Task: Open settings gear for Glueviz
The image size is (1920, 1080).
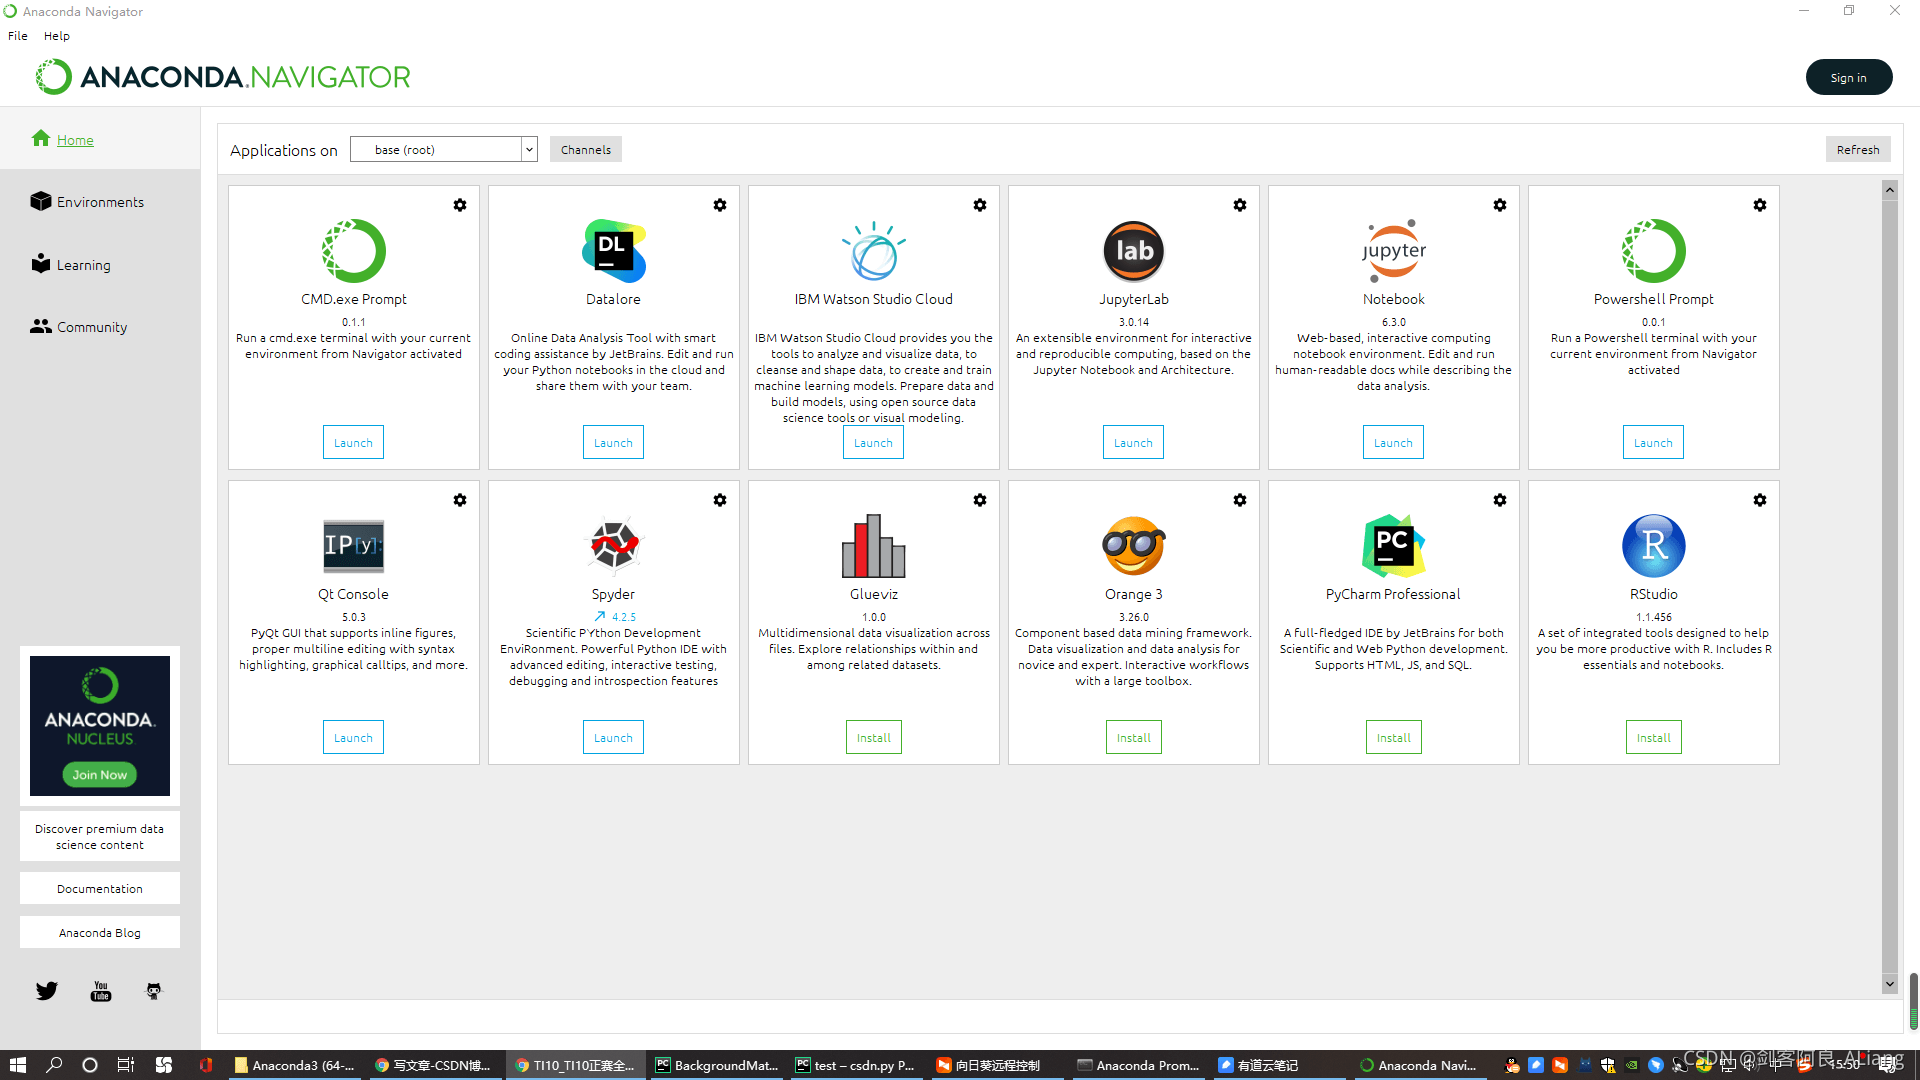Action: pos(980,500)
